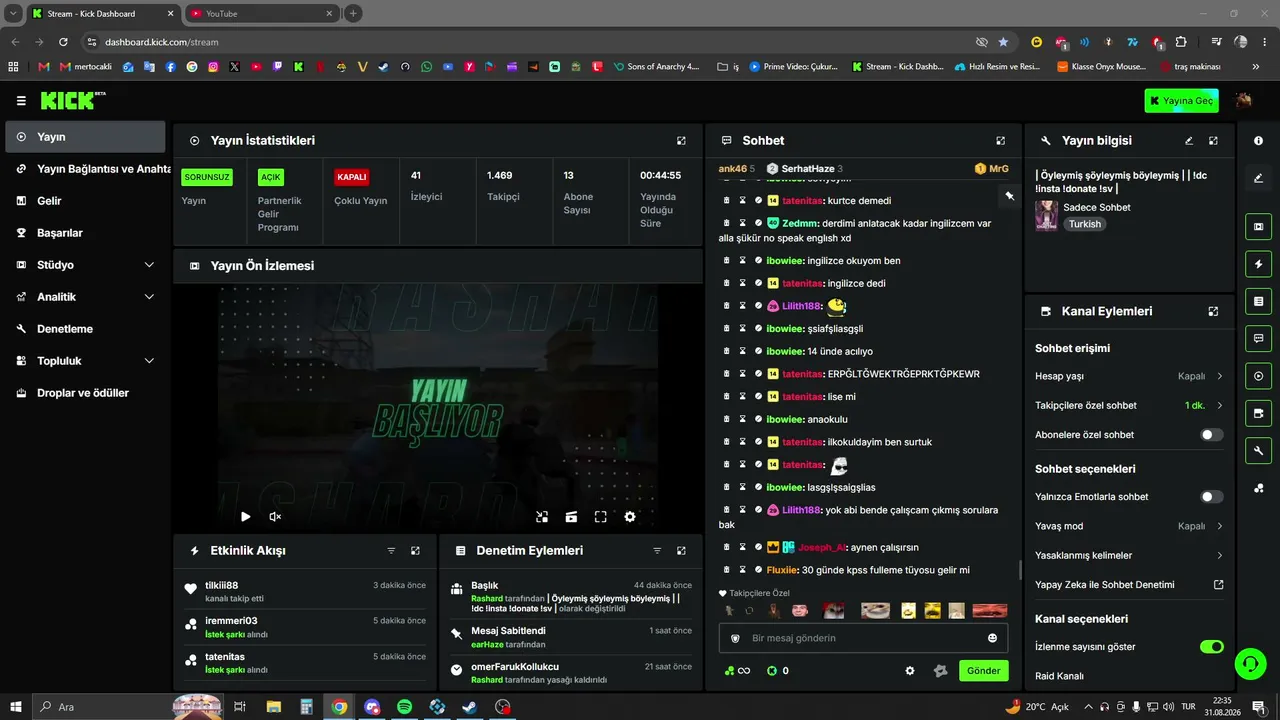Viewport: 1280px width, 720px height.
Task: Open Hesap yaşı options chevron
Action: [x=1219, y=376]
